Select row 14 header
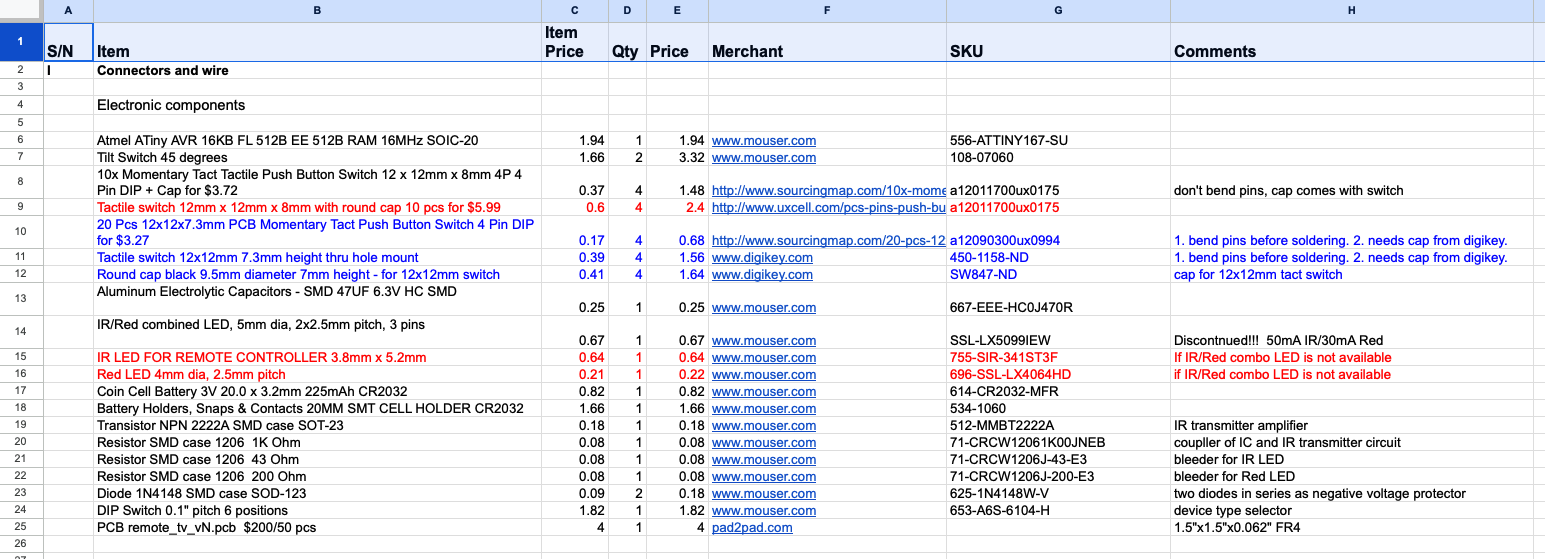The width and height of the screenshot is (1545, 559). 21,332
